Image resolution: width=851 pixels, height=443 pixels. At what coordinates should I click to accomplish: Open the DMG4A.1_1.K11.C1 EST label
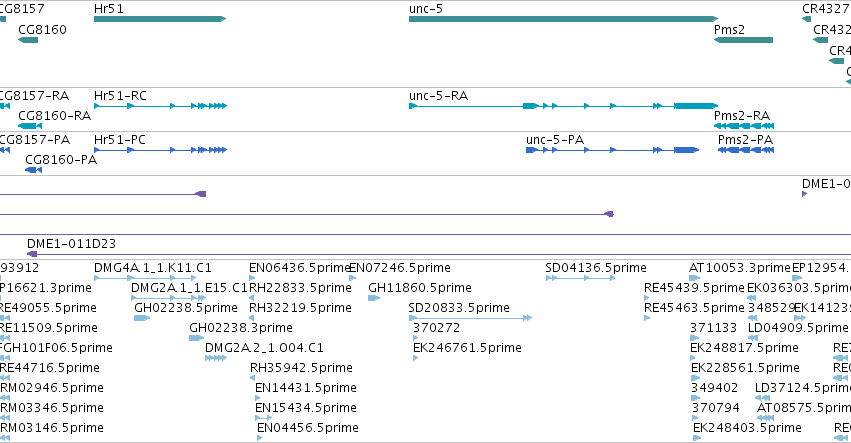[x=153, y=268]
